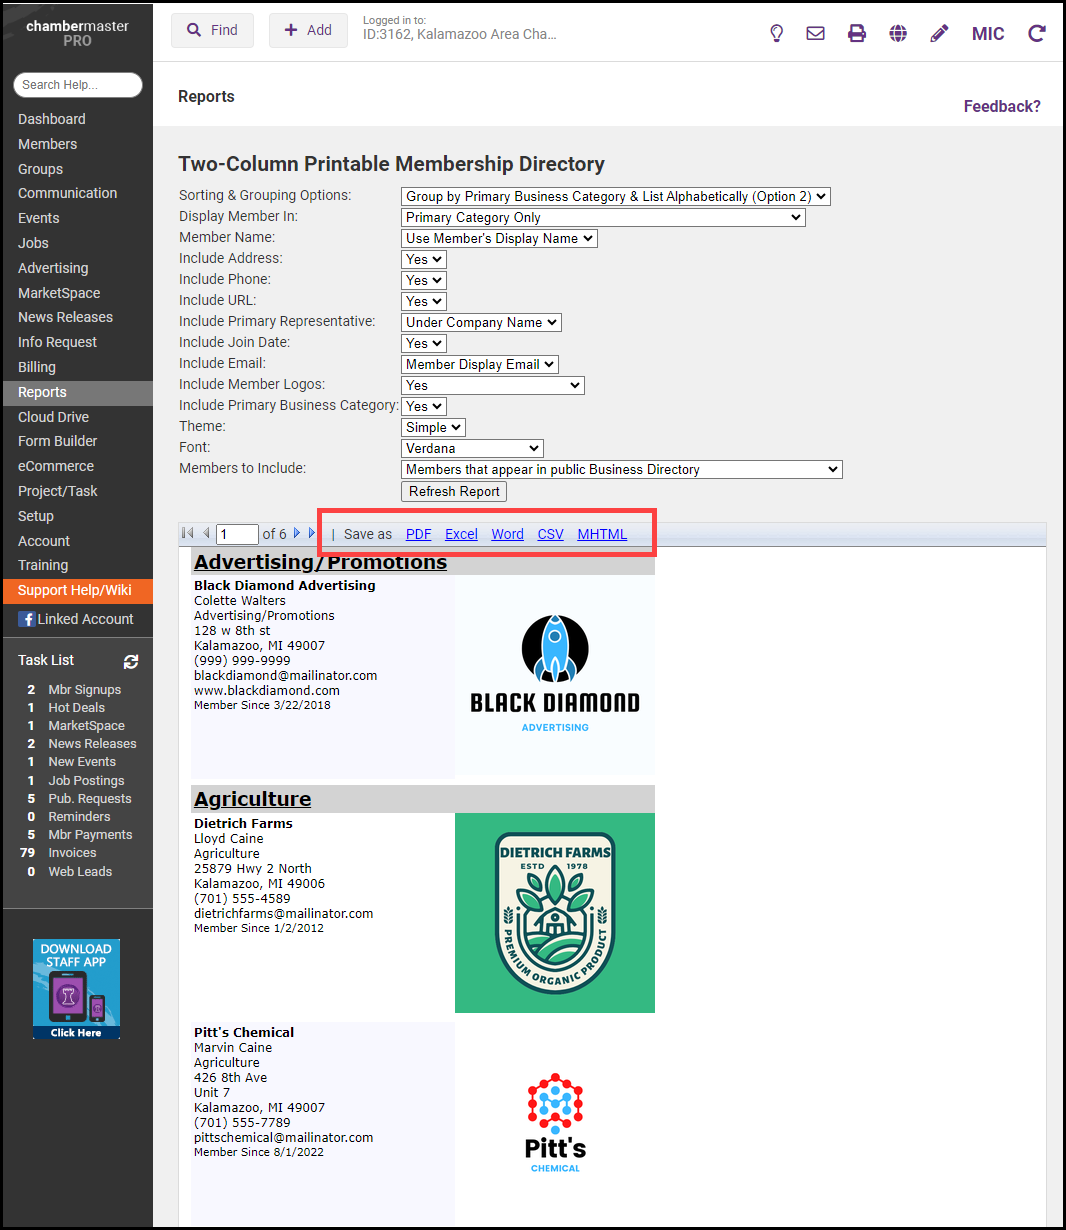Open Include Primary Business Category dropdown

pos(423,406)
